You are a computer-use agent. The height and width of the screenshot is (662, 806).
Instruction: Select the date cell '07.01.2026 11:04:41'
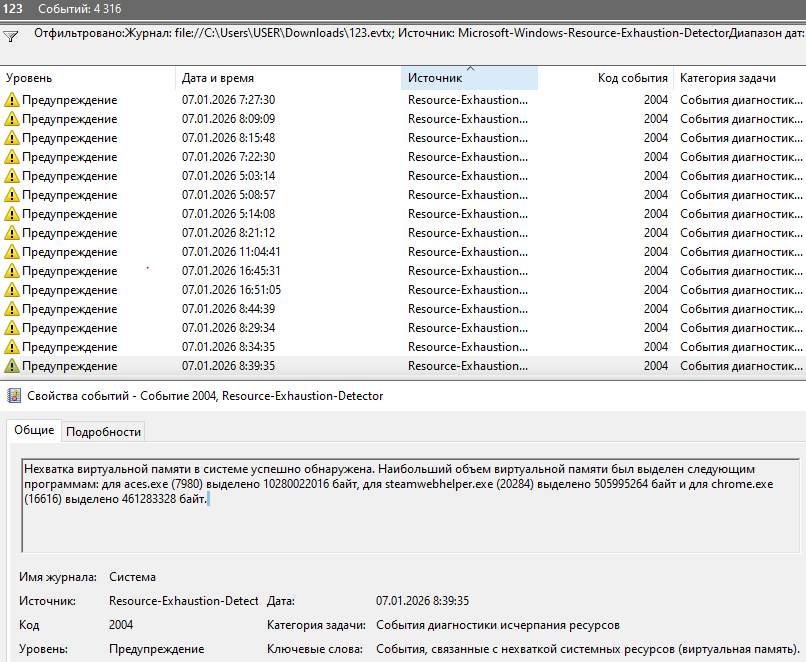pyautogui.click(x=231, y=252)
